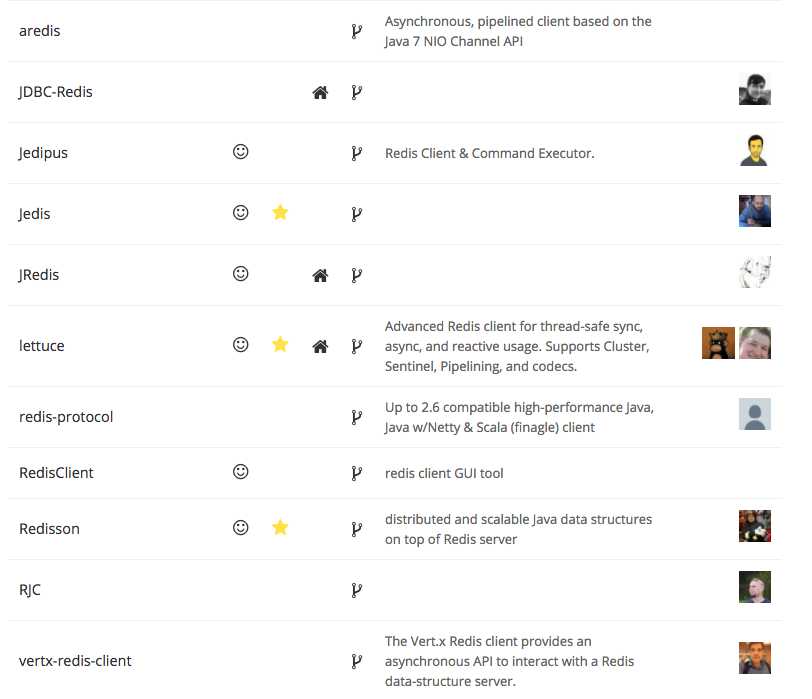
Task: View the RJC author avatar
Action: pyautogui.click(x=755, y=587)
